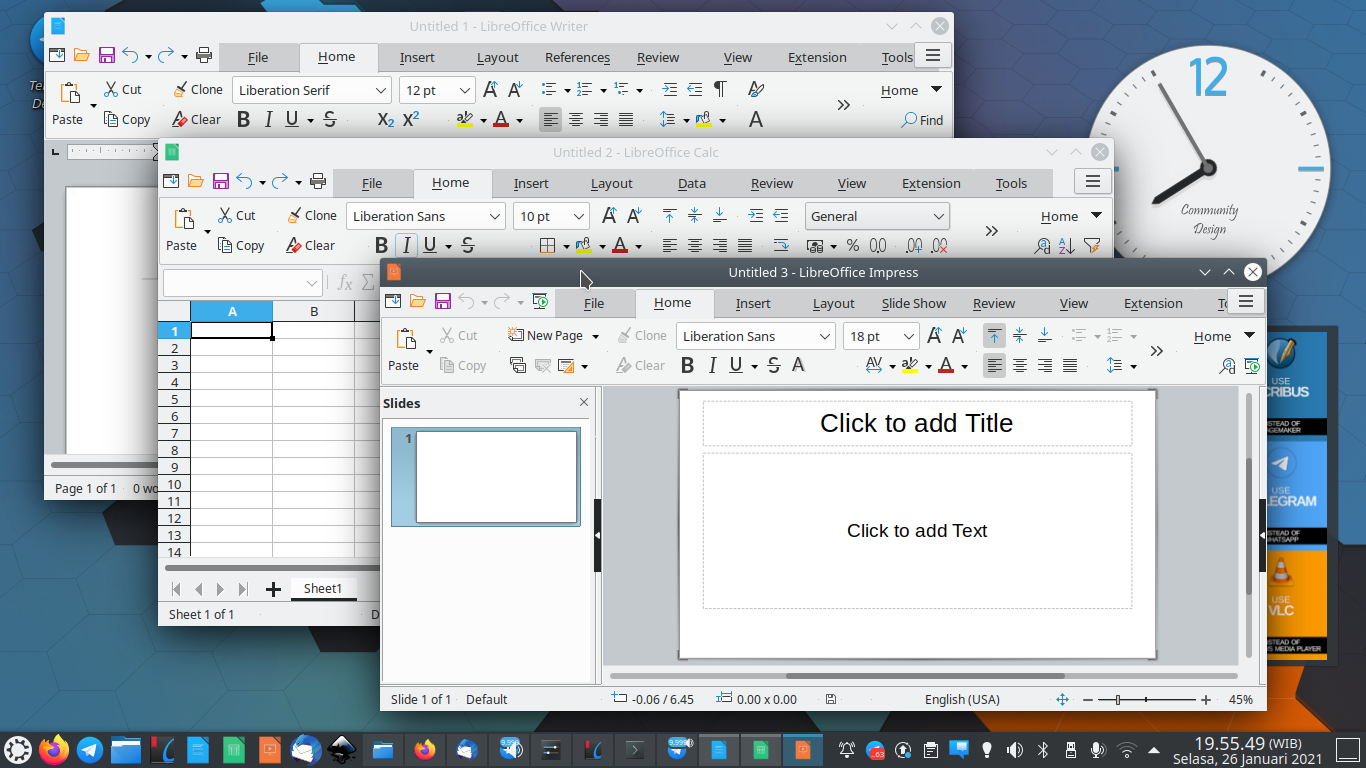
Task: Click the volume icon in the system tray
Action: (1014, 749)
